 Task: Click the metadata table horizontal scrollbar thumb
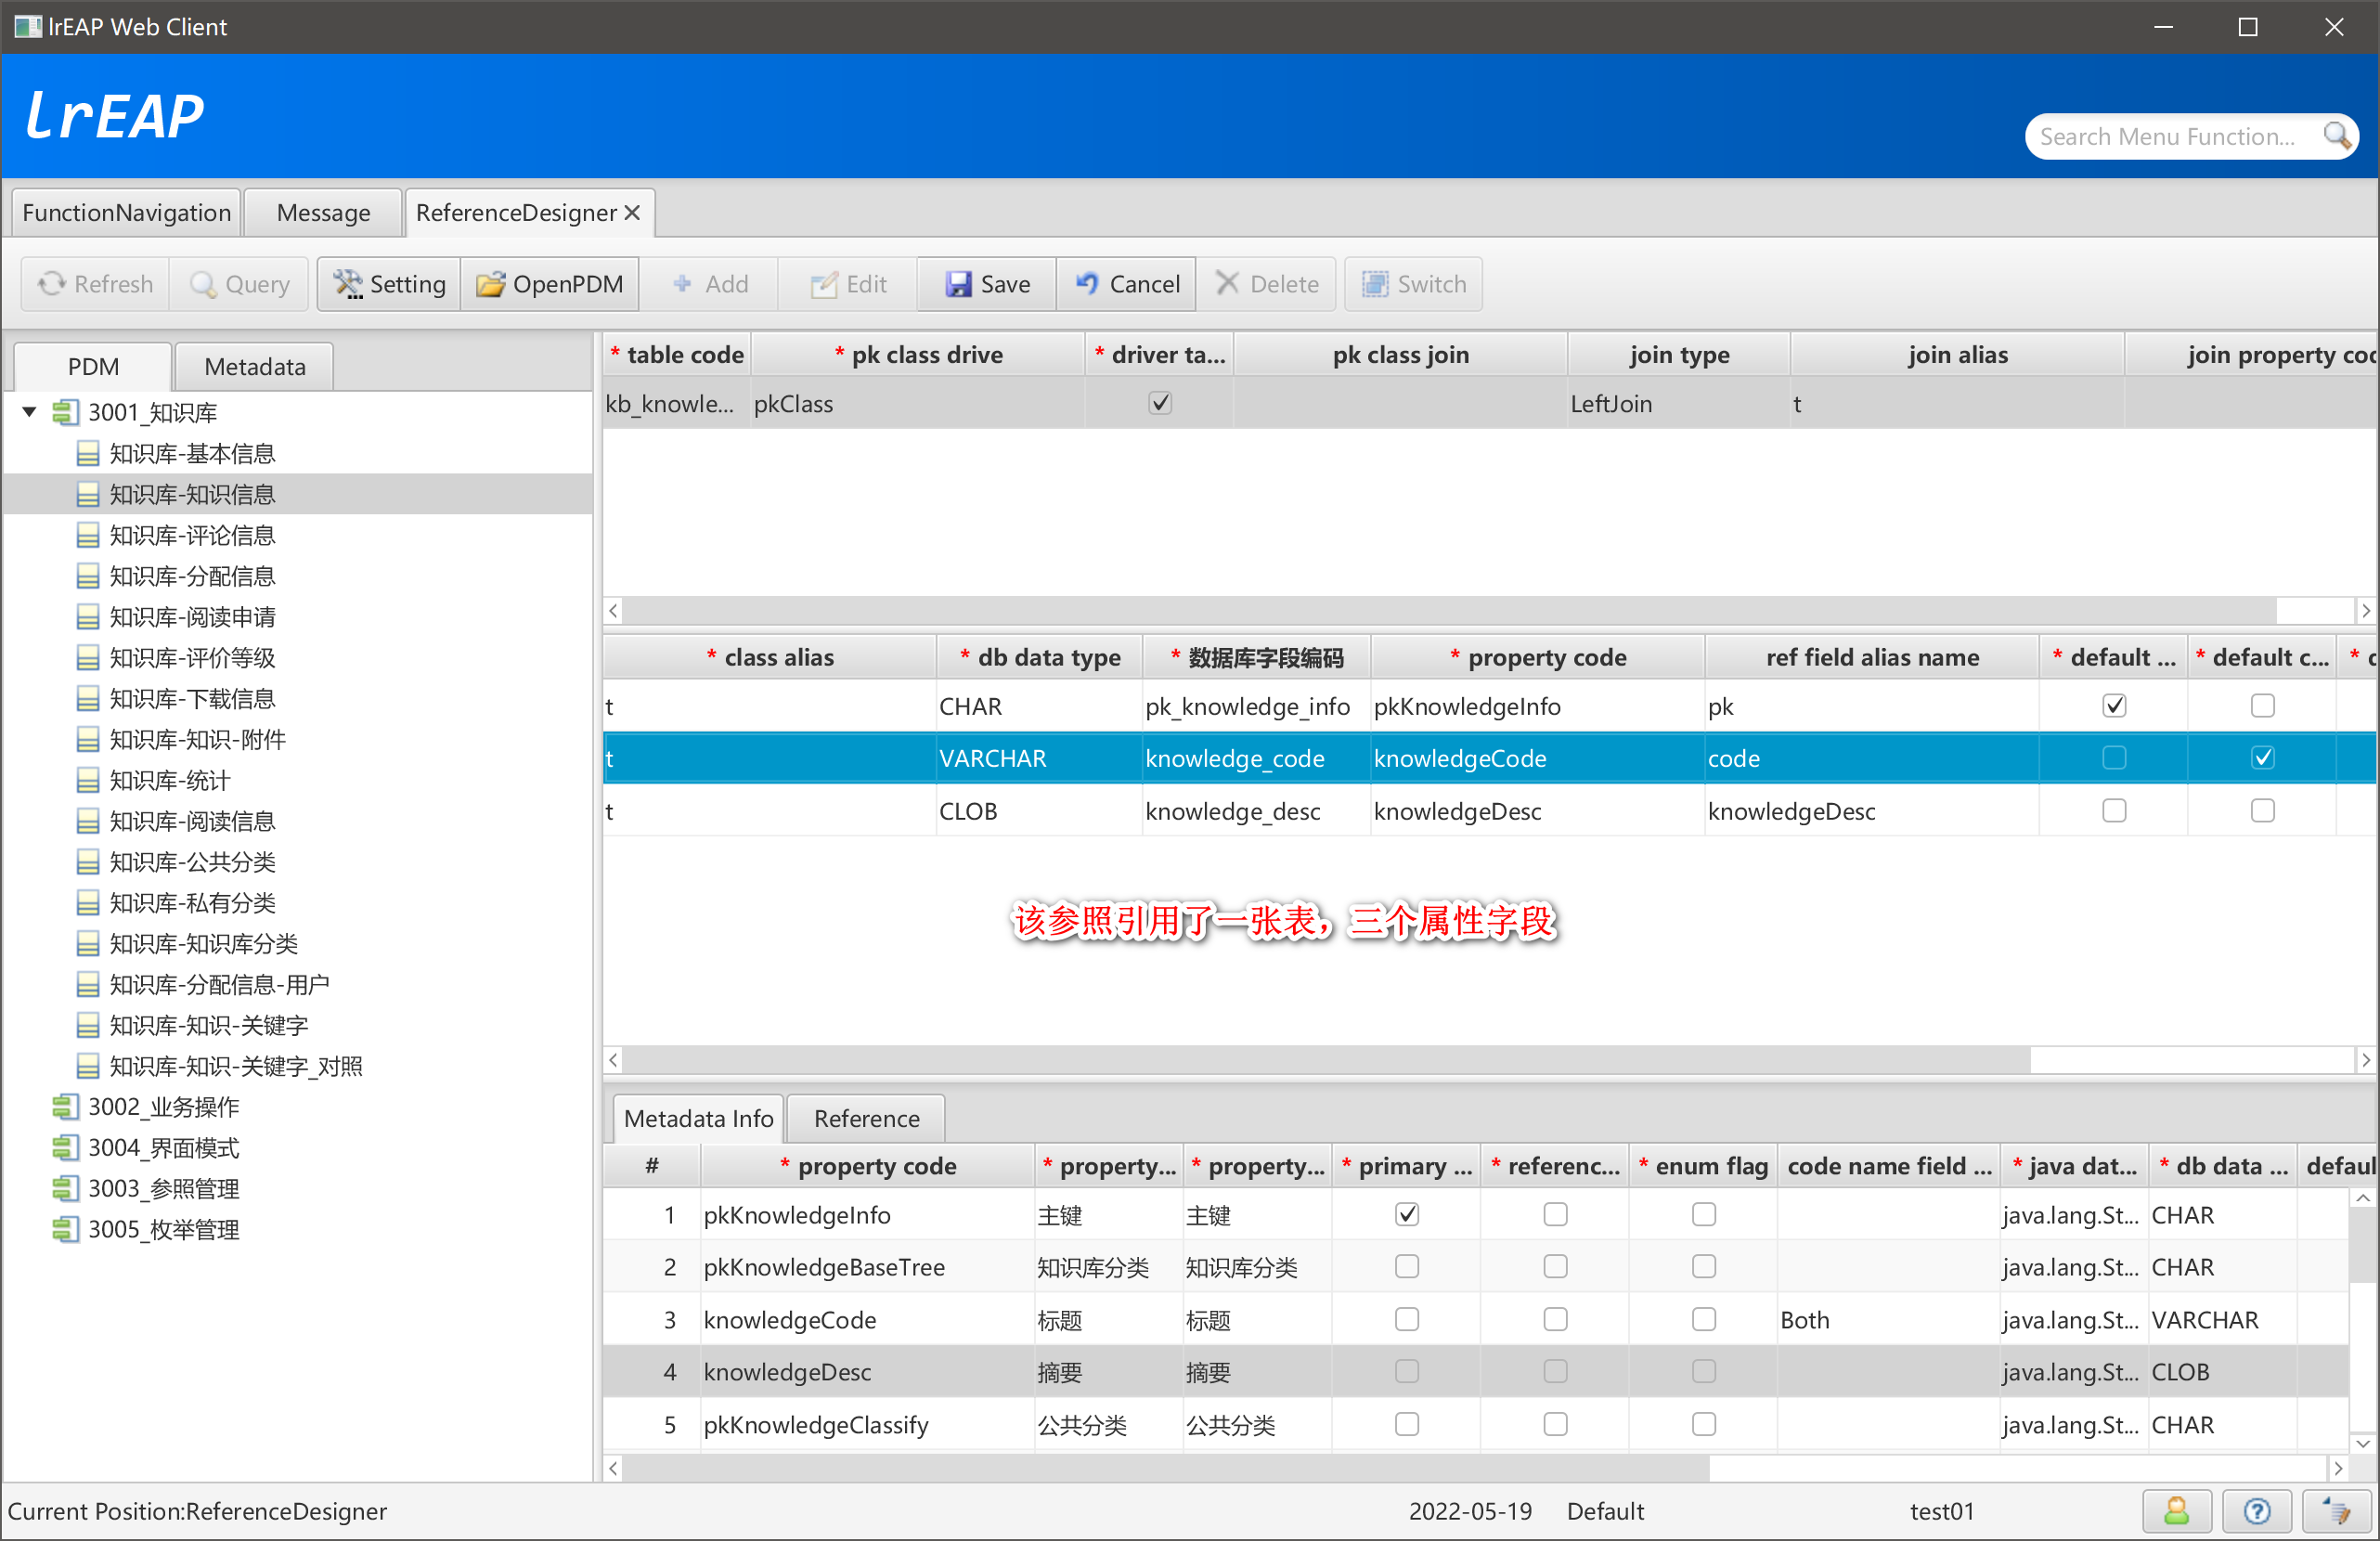coord(1166,1468)
